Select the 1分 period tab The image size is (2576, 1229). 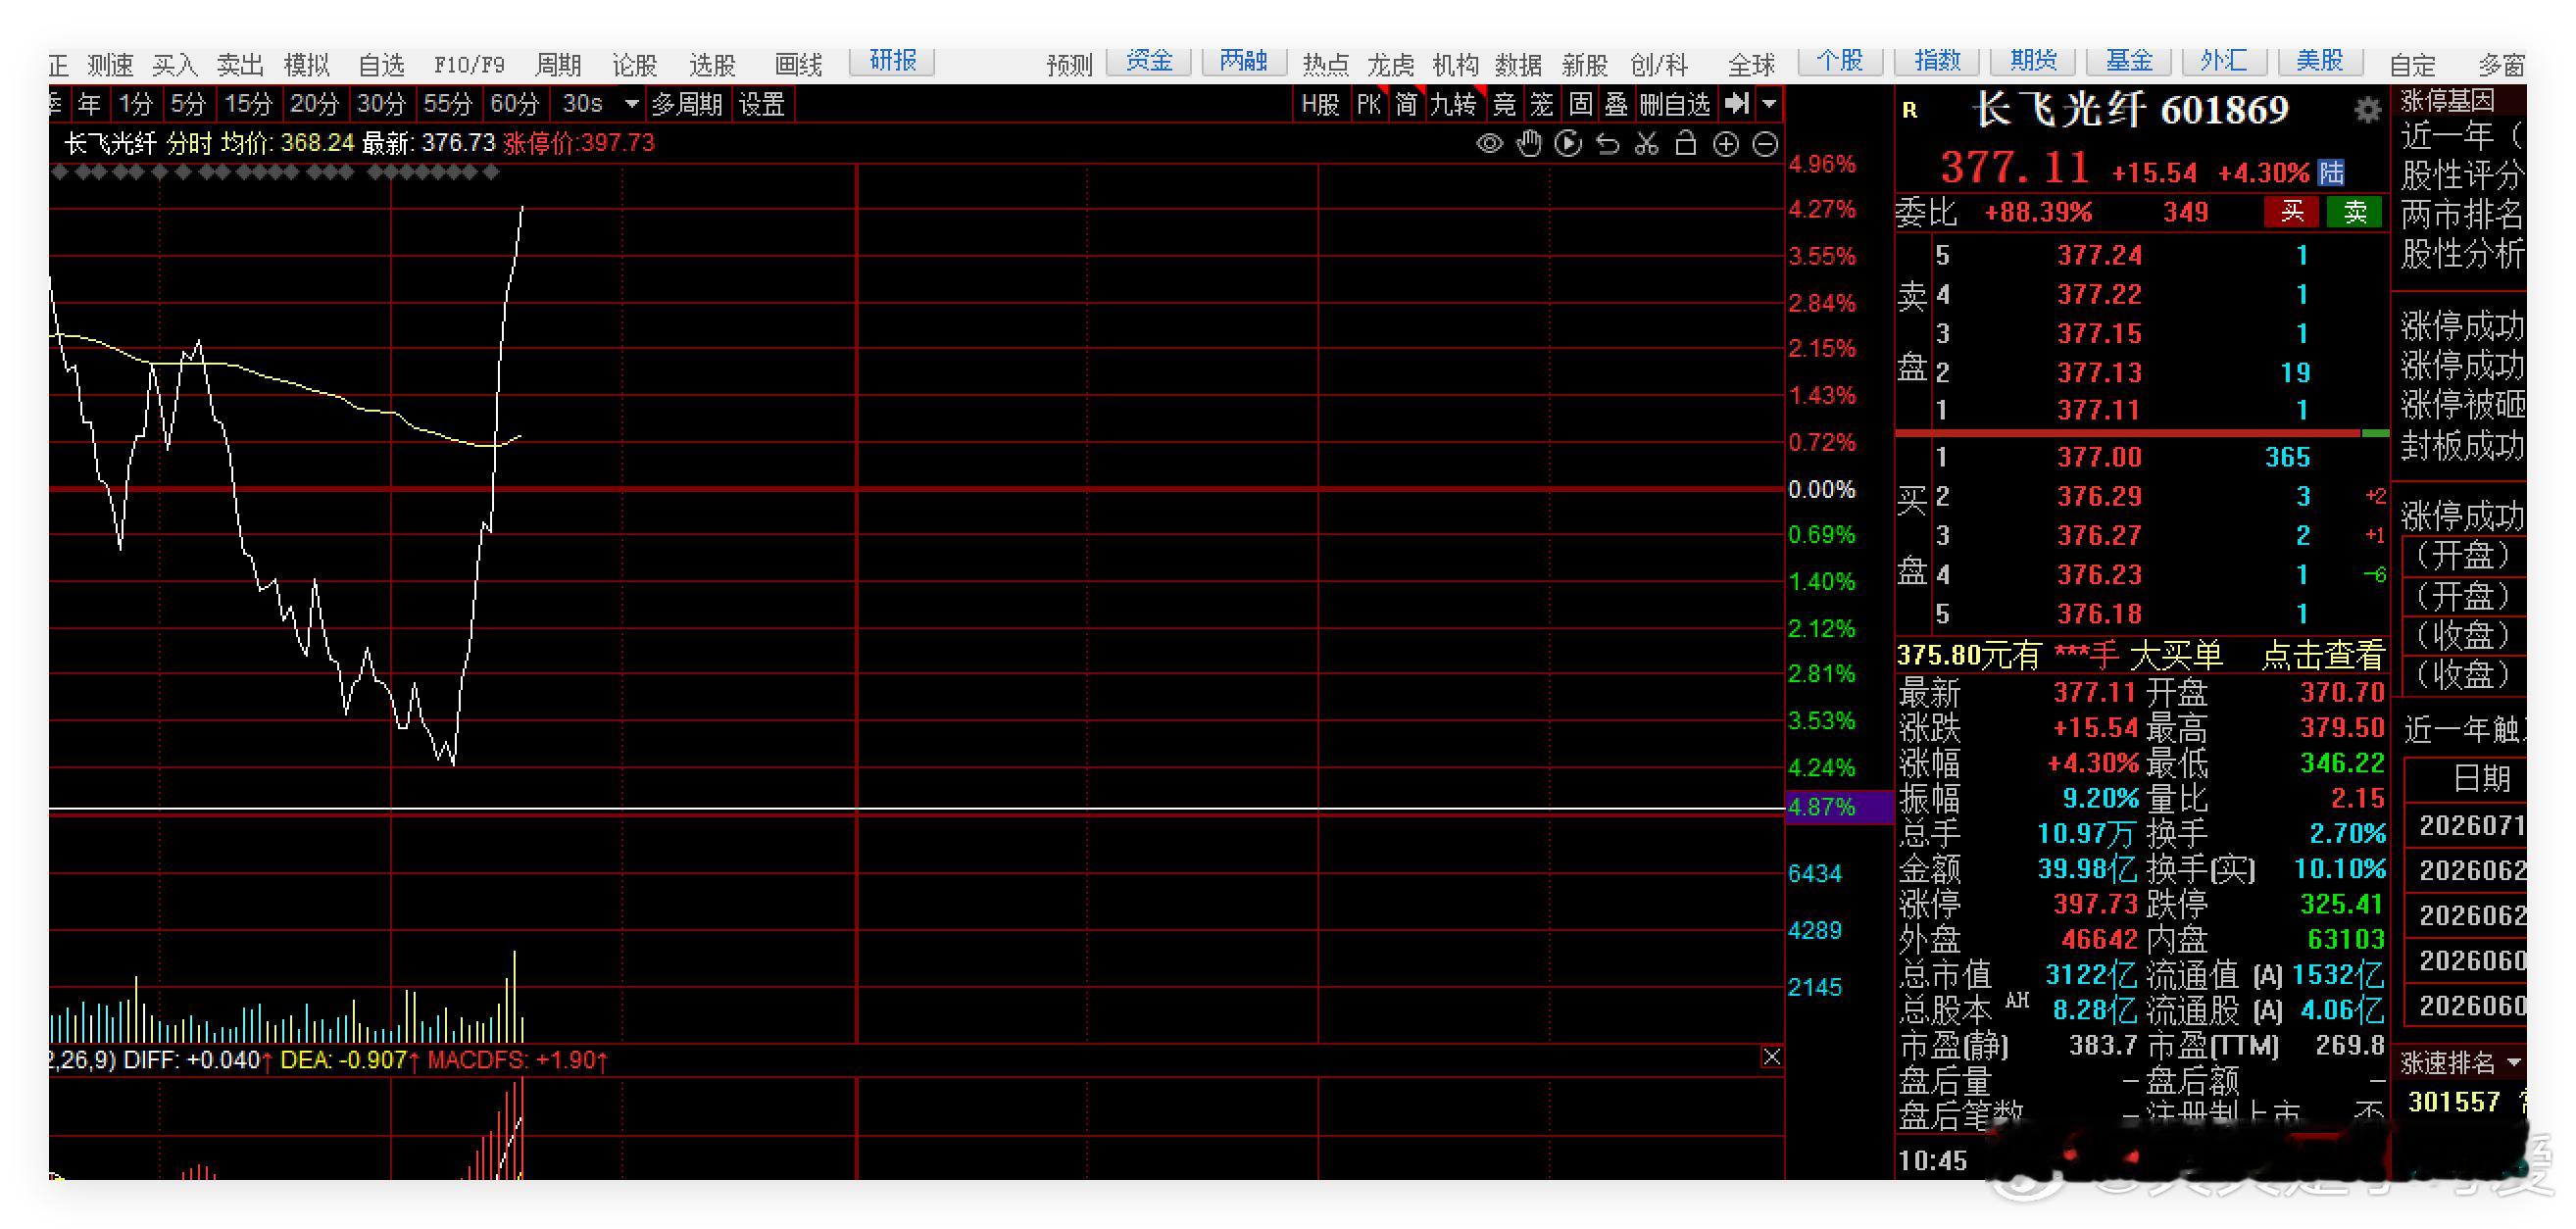pos(135,103)
